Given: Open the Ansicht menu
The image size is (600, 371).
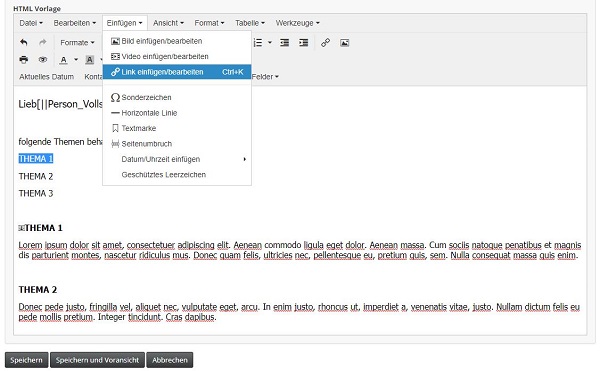Looking at the screenshot, I should tap(168, 23).
